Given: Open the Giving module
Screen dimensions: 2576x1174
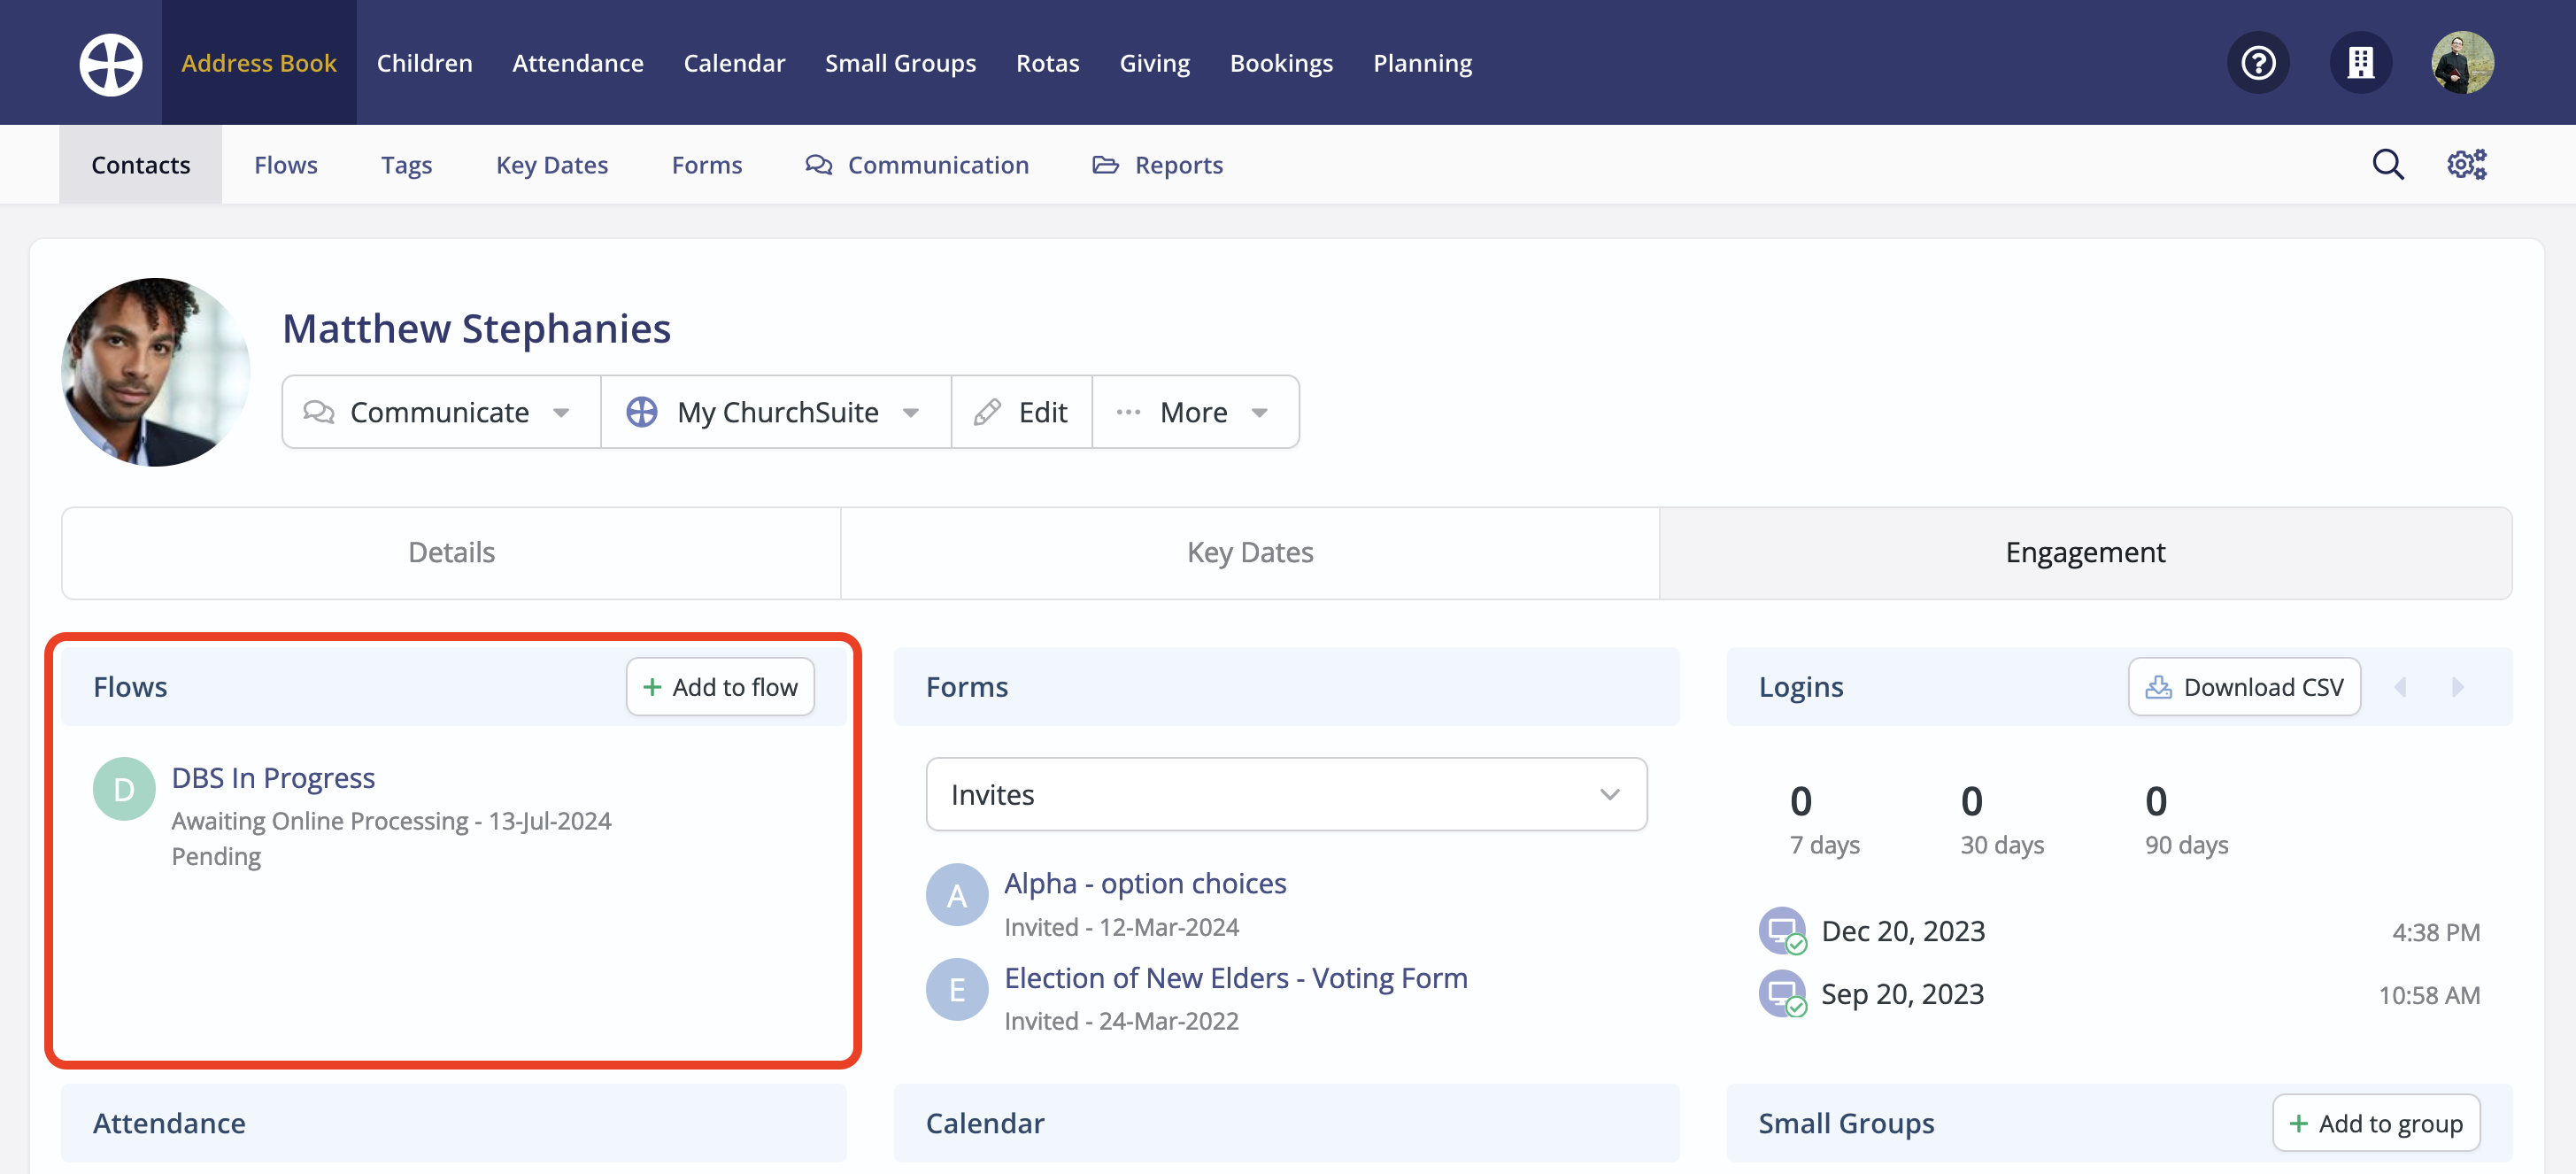Looking at the screenshot, I should pos(1155,63).
